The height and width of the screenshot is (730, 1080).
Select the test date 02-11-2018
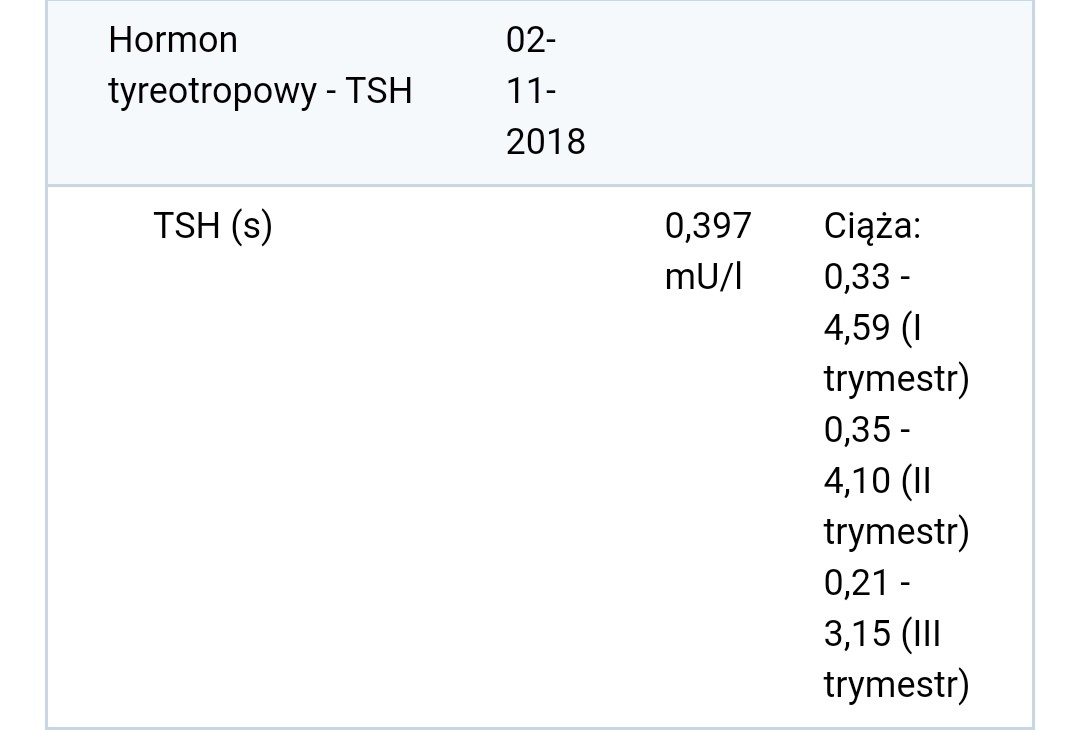click(x=546, y=91)
